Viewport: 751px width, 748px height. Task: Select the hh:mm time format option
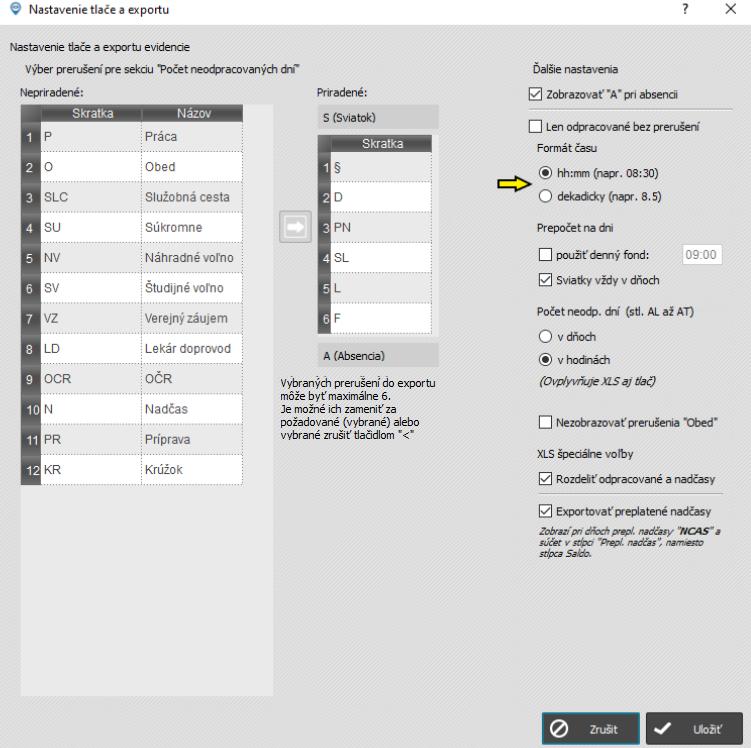click(x=546, y=172)
